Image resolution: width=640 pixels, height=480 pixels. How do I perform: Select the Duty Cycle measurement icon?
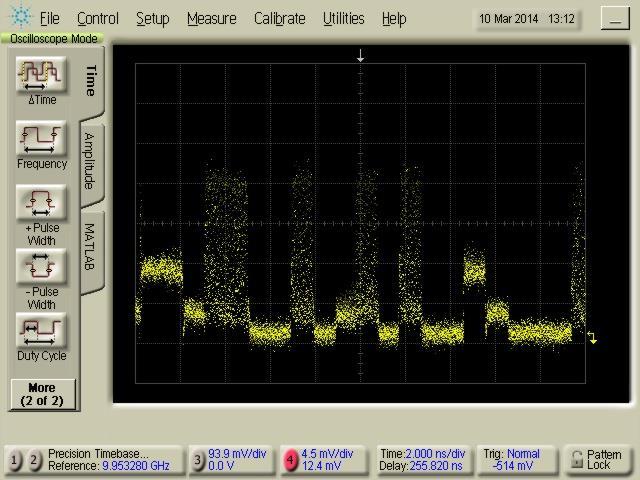pyautogui.click(x=41, y=330)
